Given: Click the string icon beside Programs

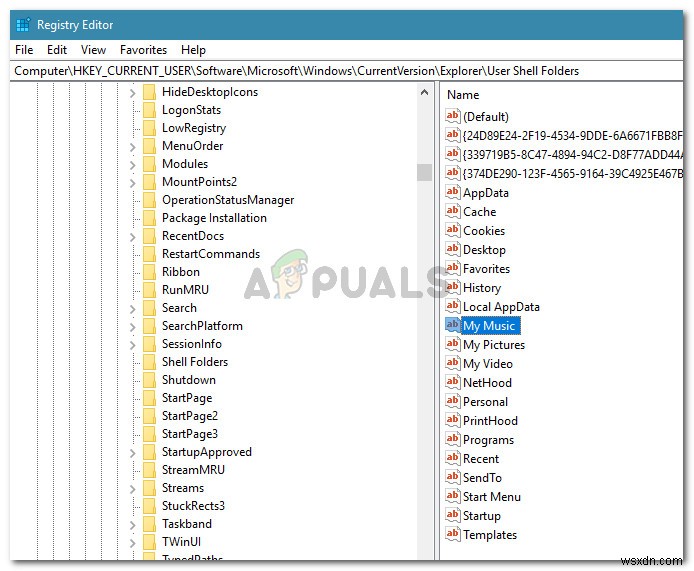Looking at the screenshot, I should coord(452,440).
